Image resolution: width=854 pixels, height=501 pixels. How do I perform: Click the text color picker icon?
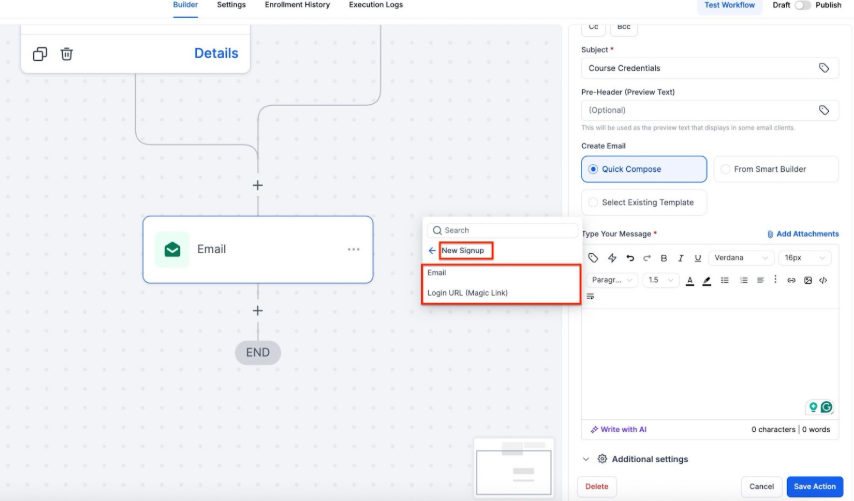click(690, 280)
